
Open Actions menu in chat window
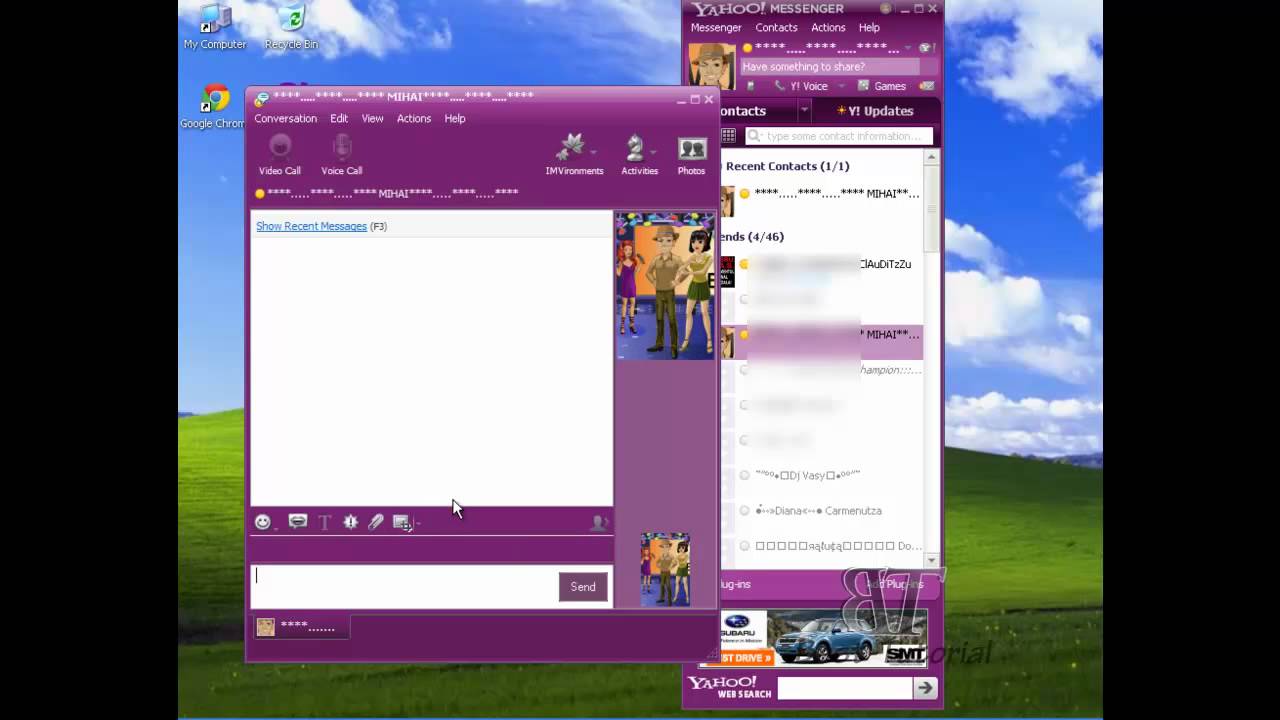(x=414, y=118)
